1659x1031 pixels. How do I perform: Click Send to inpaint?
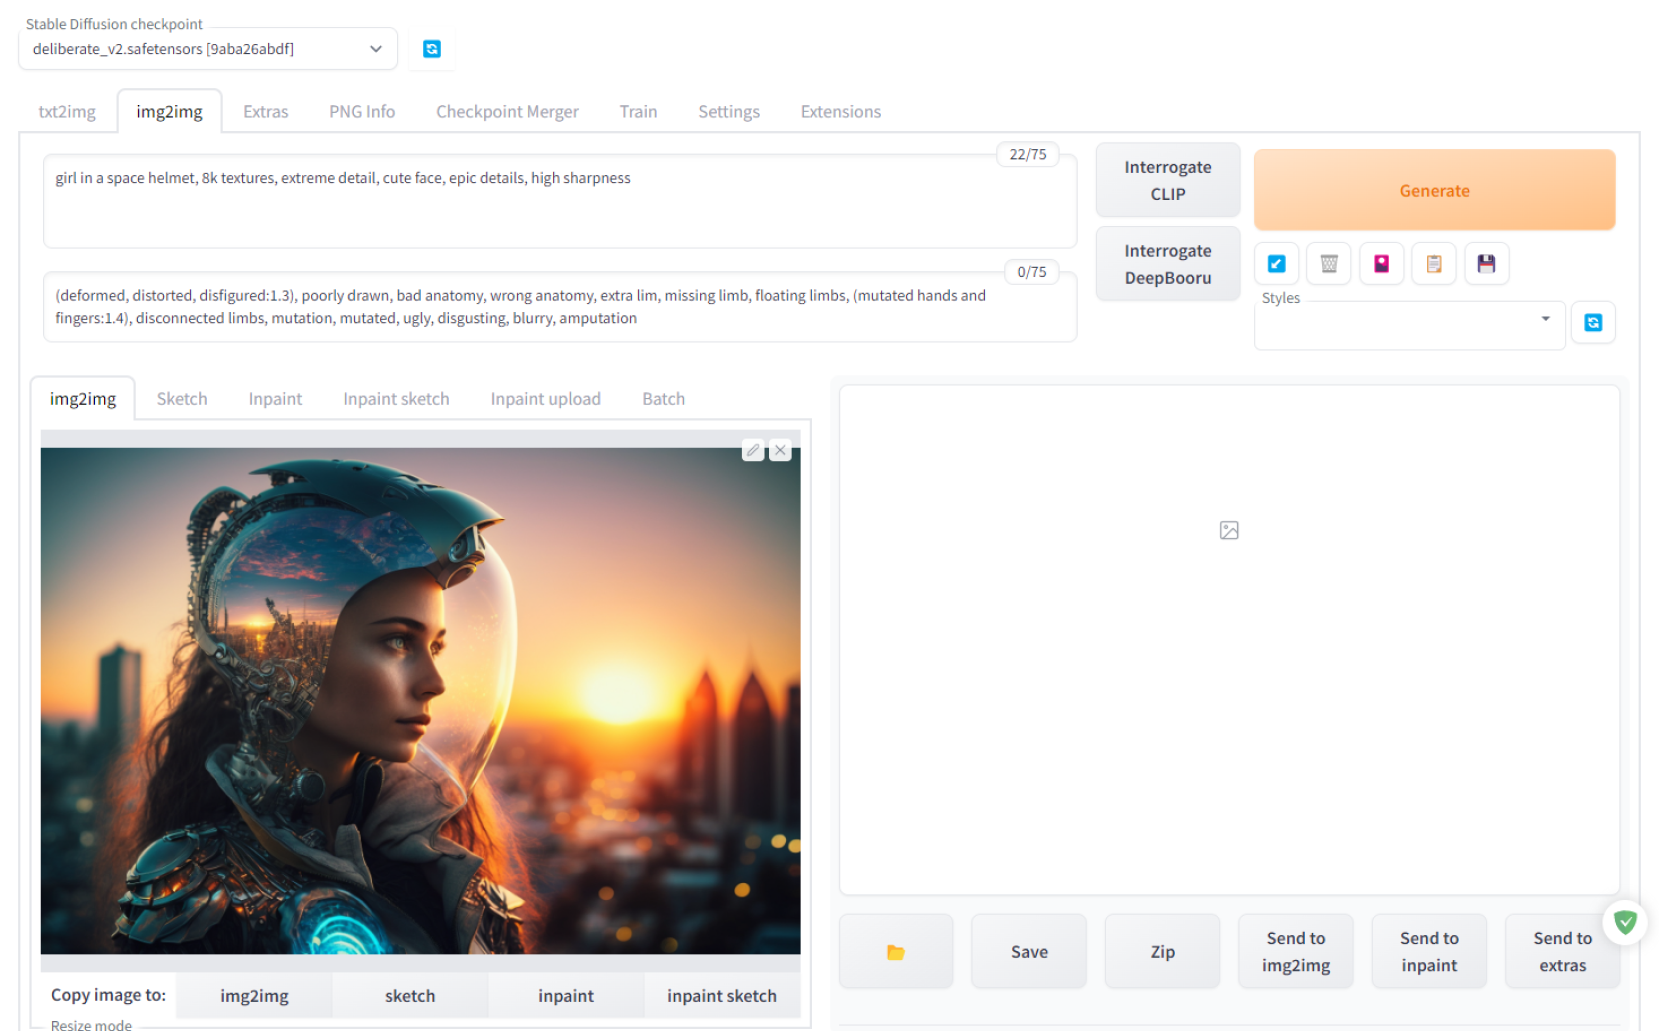click(x=1429, y=952)
